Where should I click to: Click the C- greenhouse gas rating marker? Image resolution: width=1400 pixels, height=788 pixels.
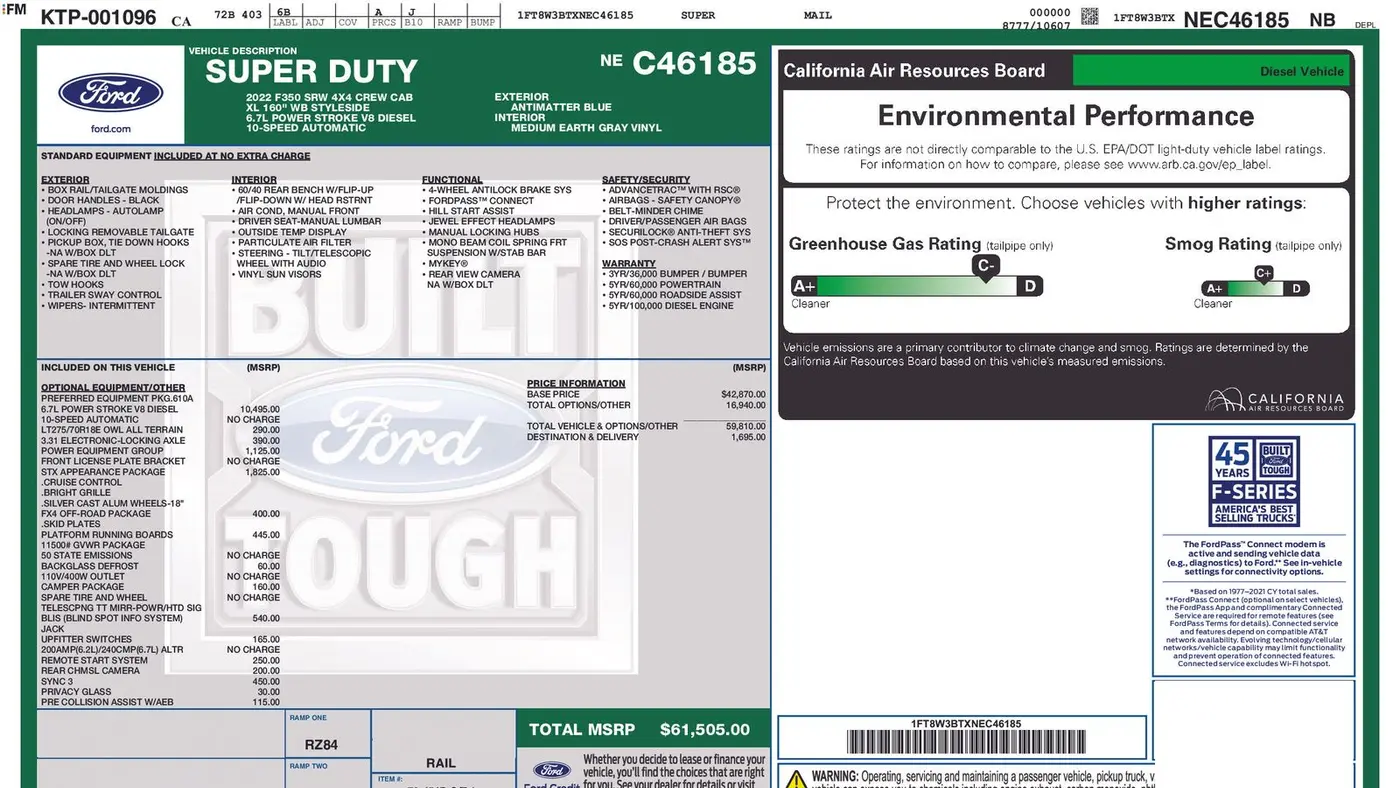point(986,266)
